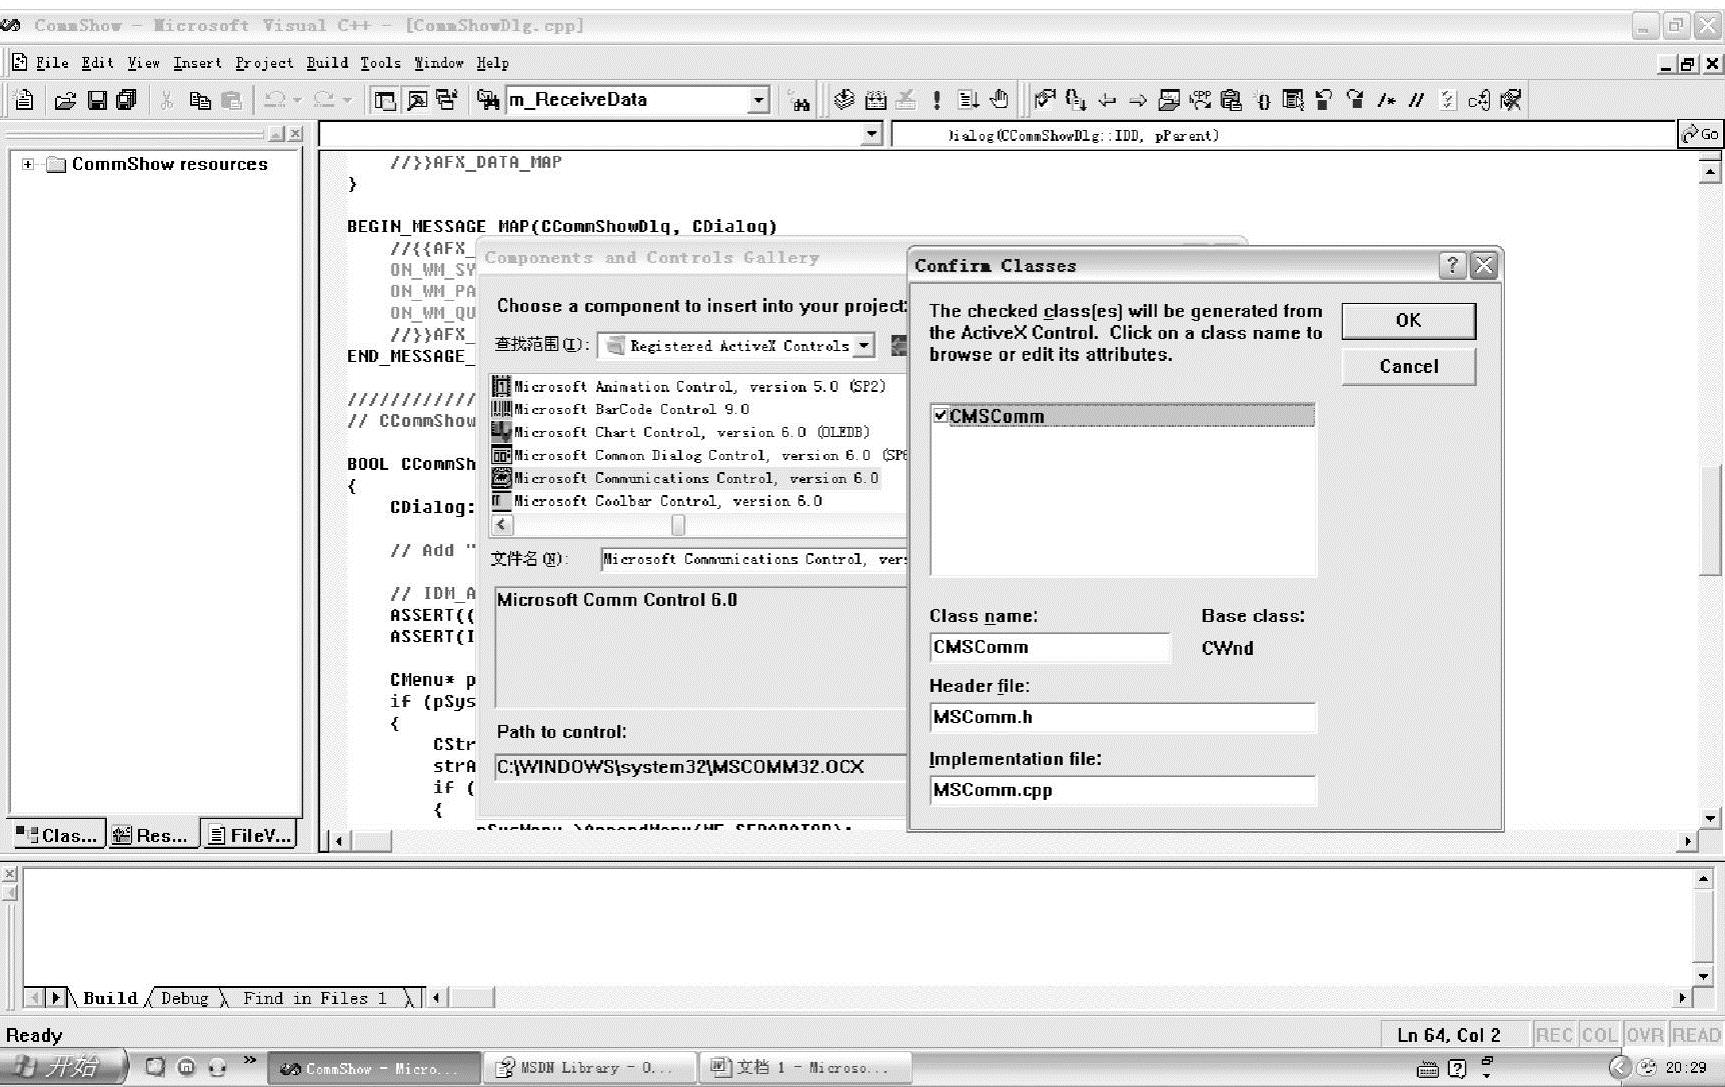Switch to the ClassView workspace tab
The image size is (1725, 1087).
coord(57,835)
